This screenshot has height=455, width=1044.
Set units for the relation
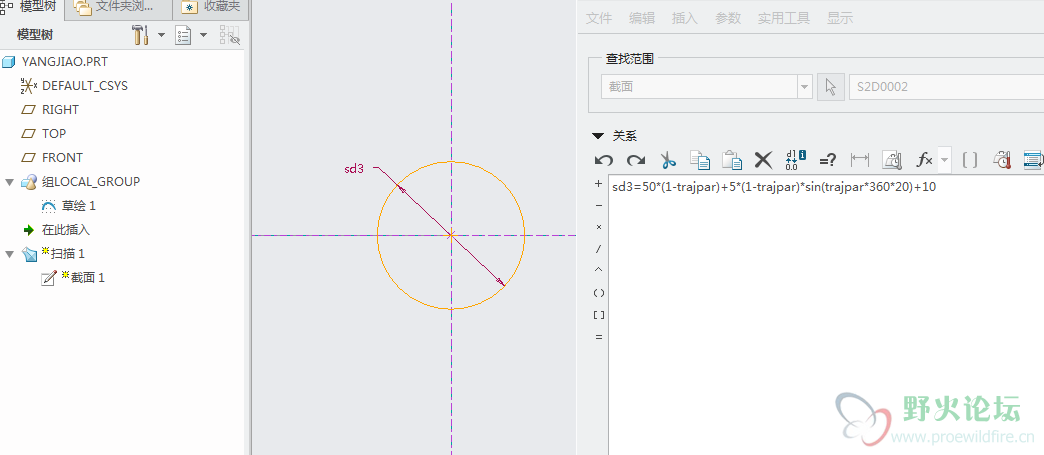pyautogui.click(x=892, y=160)
